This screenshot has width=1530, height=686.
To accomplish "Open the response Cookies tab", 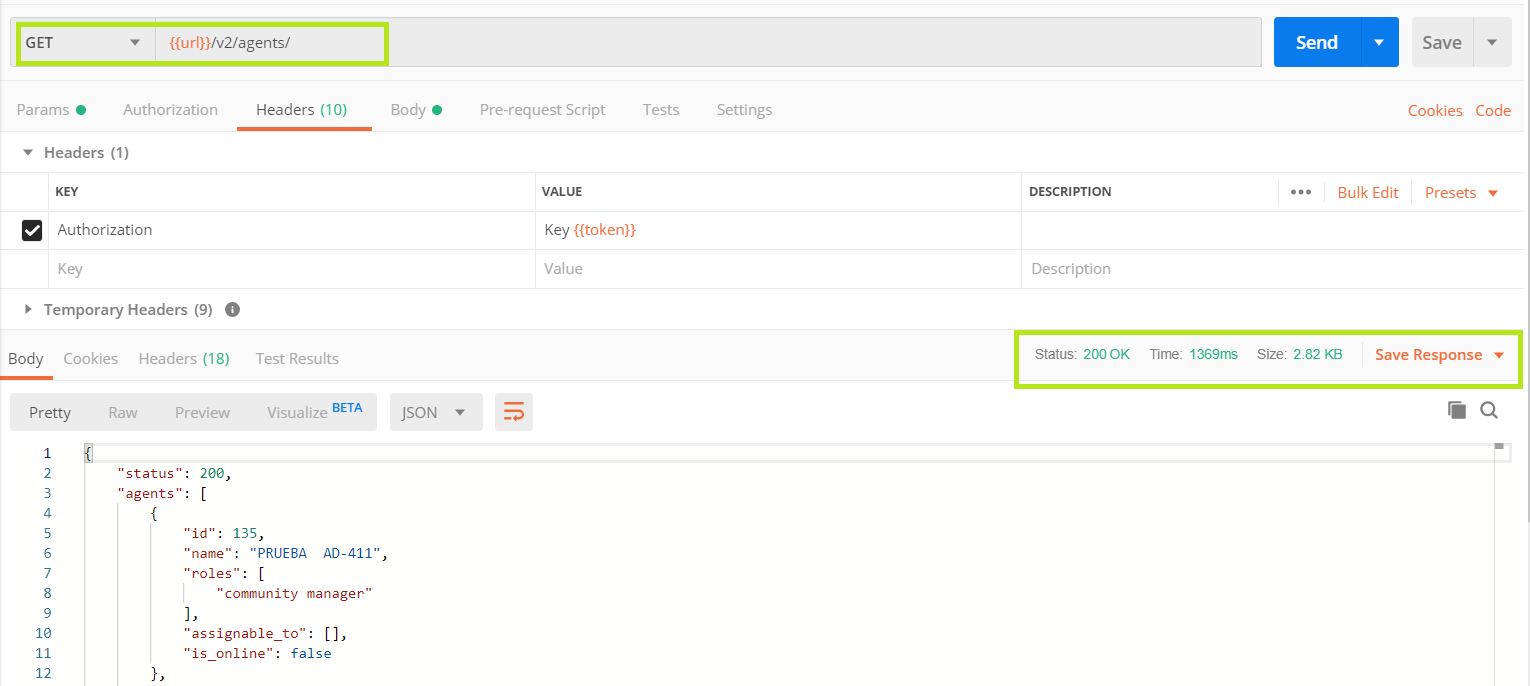I will (90, 359).
